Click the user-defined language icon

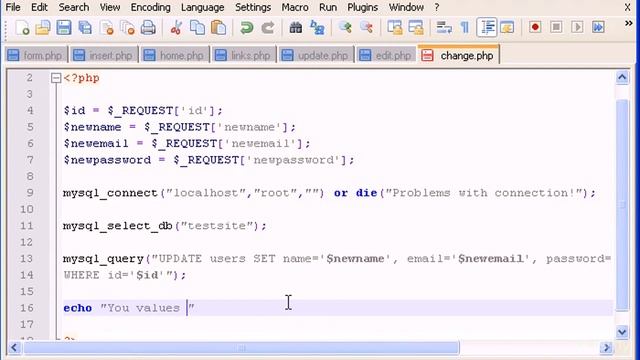tap(507, 28)
